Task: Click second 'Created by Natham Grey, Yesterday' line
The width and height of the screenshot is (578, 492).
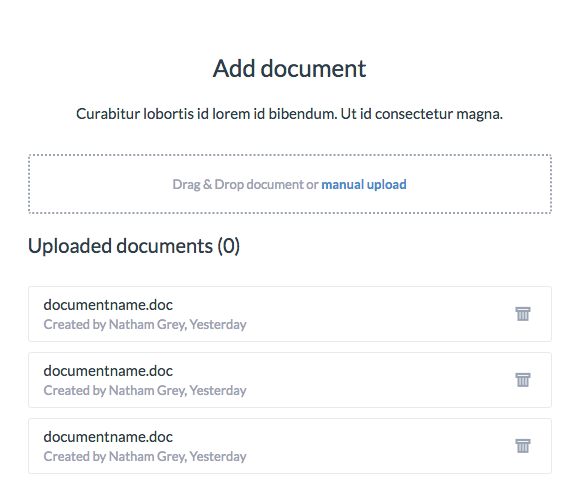Action: 145,391
